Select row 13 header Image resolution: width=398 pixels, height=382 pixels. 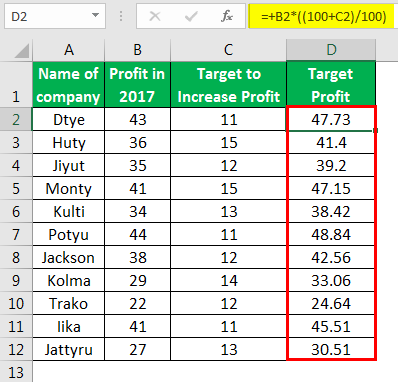pos(16,372)
